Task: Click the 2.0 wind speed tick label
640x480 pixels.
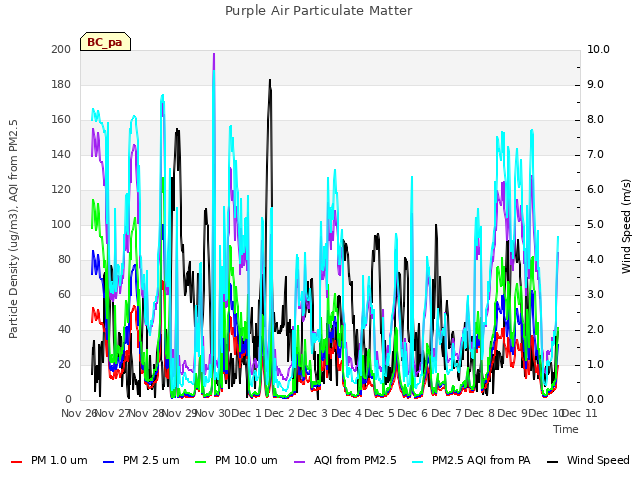Action: 596,330
